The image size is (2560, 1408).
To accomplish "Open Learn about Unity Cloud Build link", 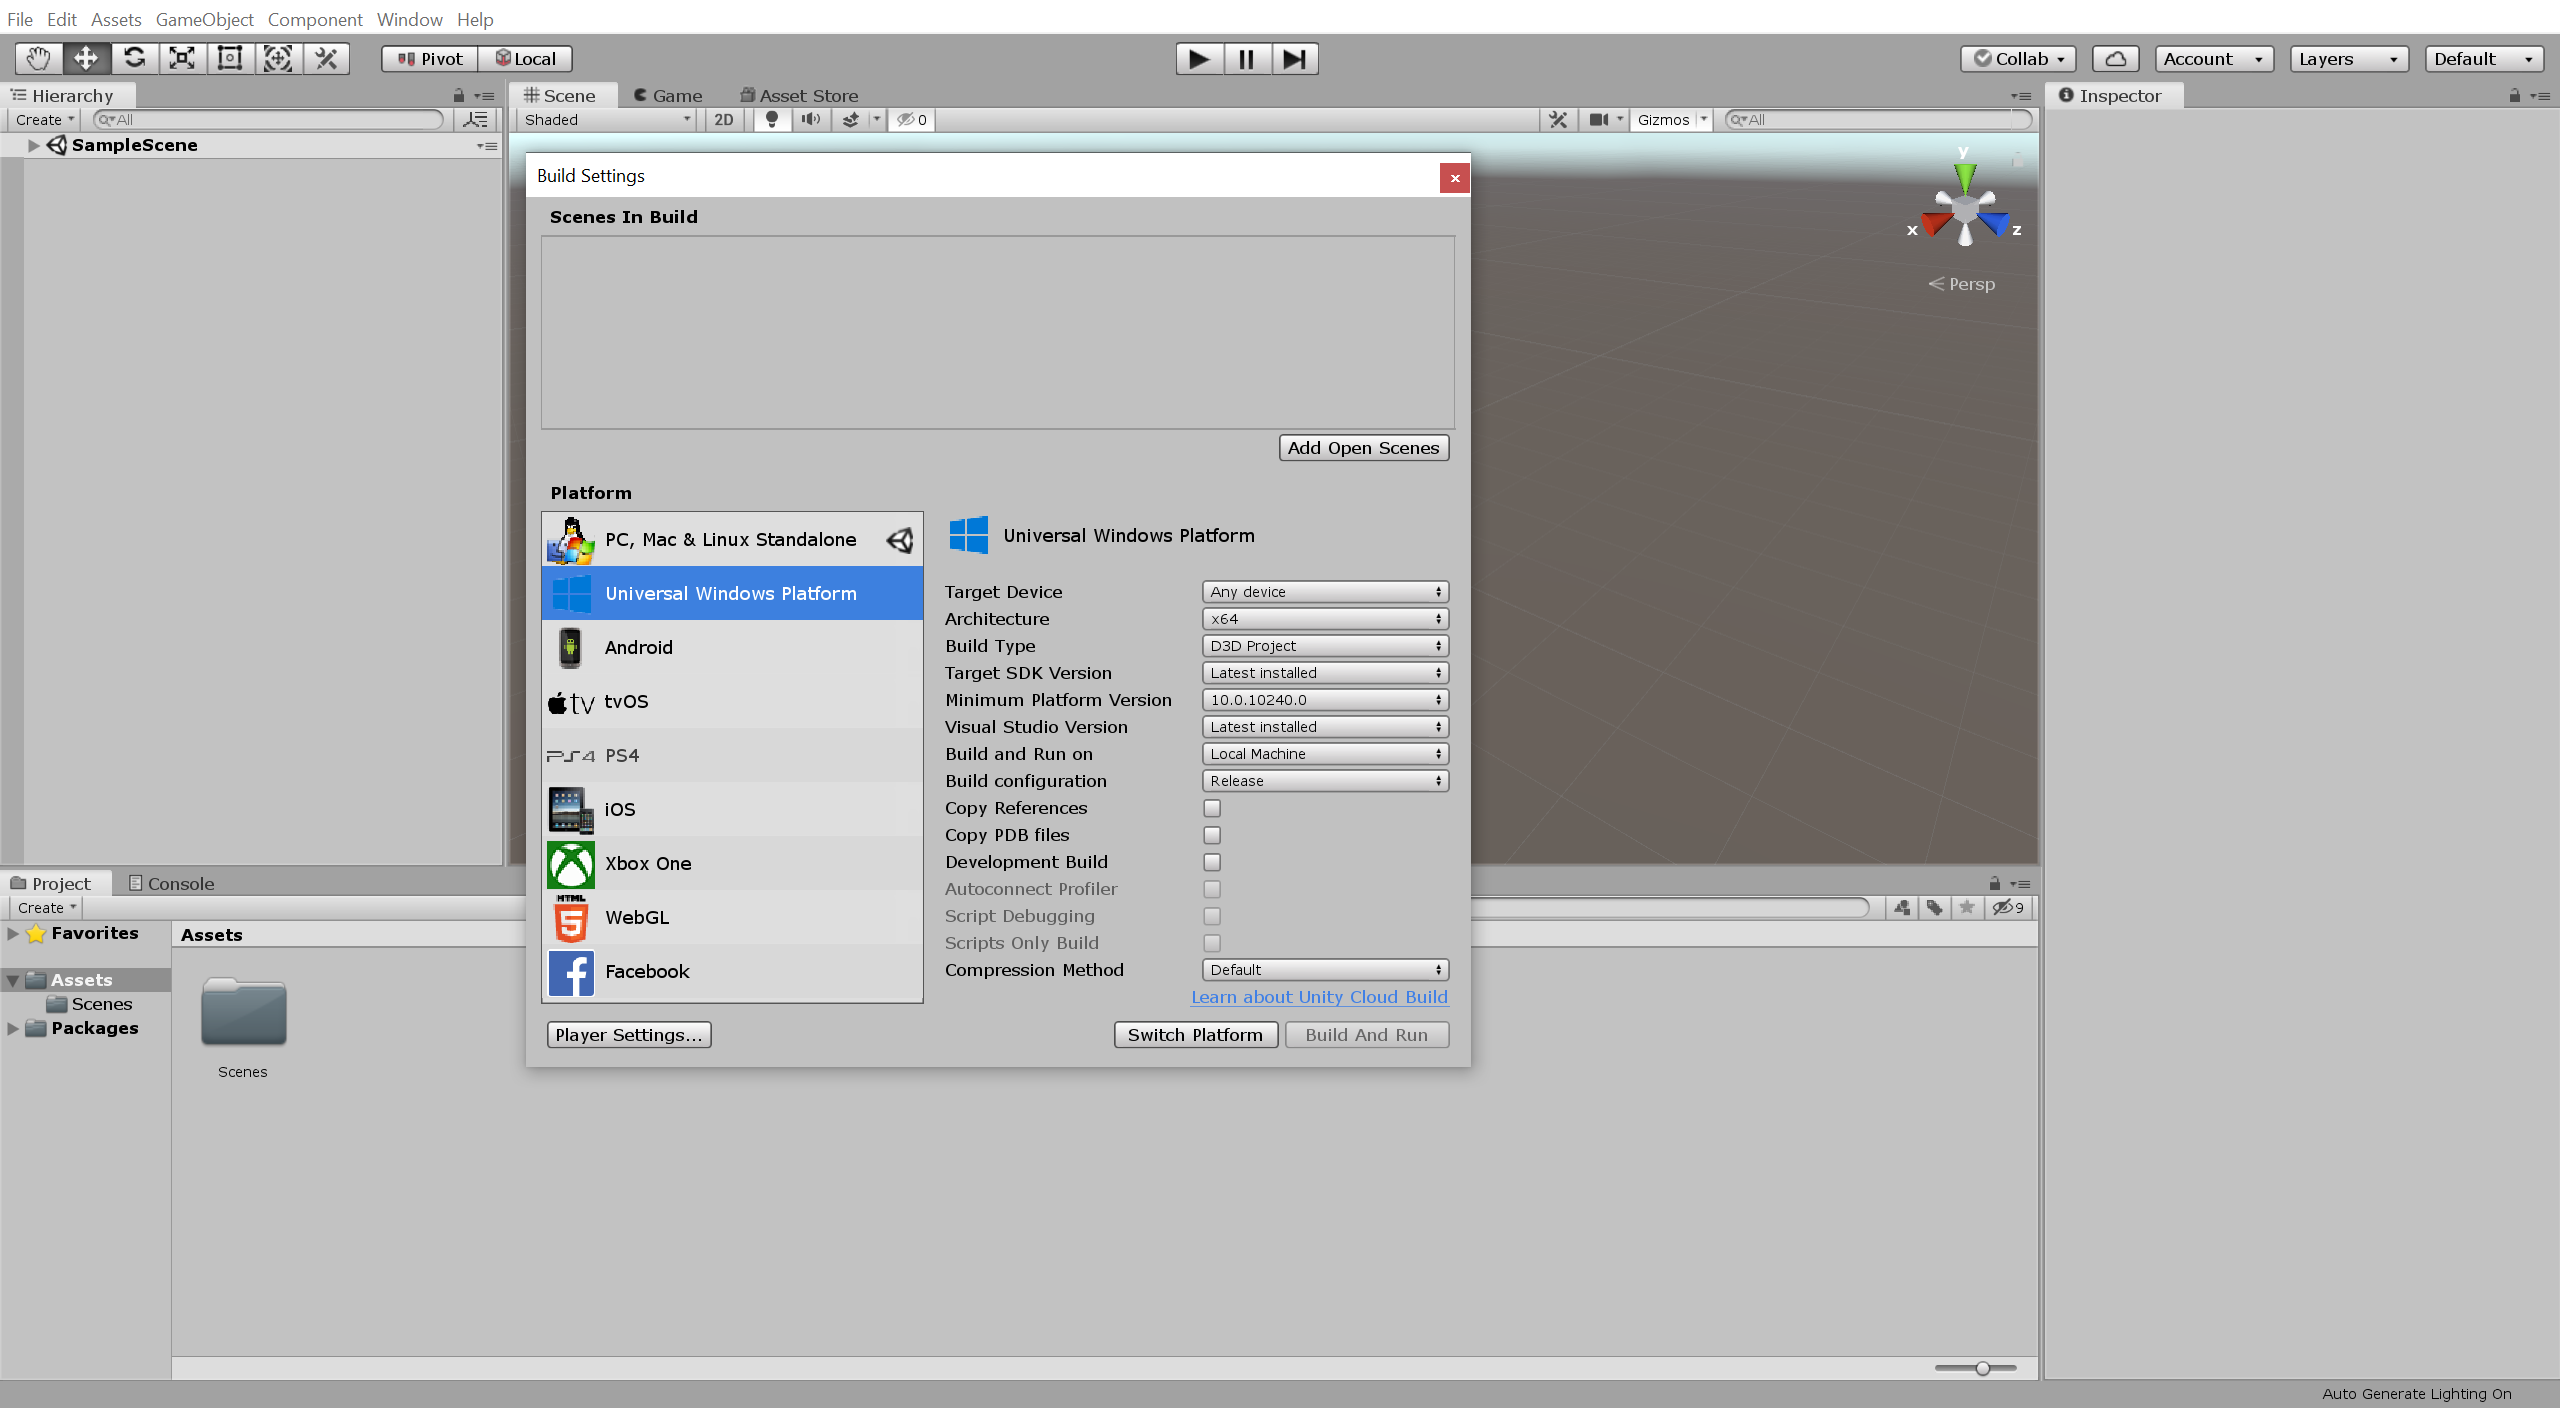I will 1319,997.
